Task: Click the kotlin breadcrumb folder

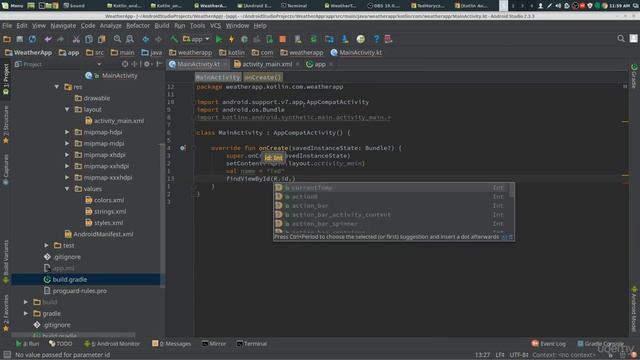Action: point(231,53)
